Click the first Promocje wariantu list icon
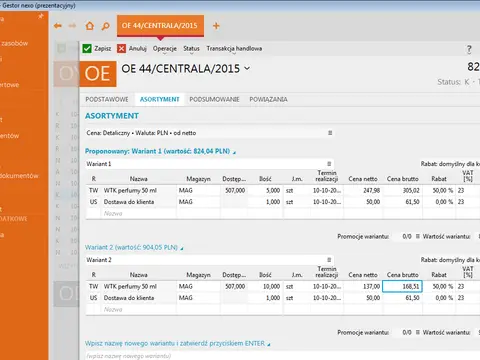Screen dimensions: 480x360 click(418, 236)
